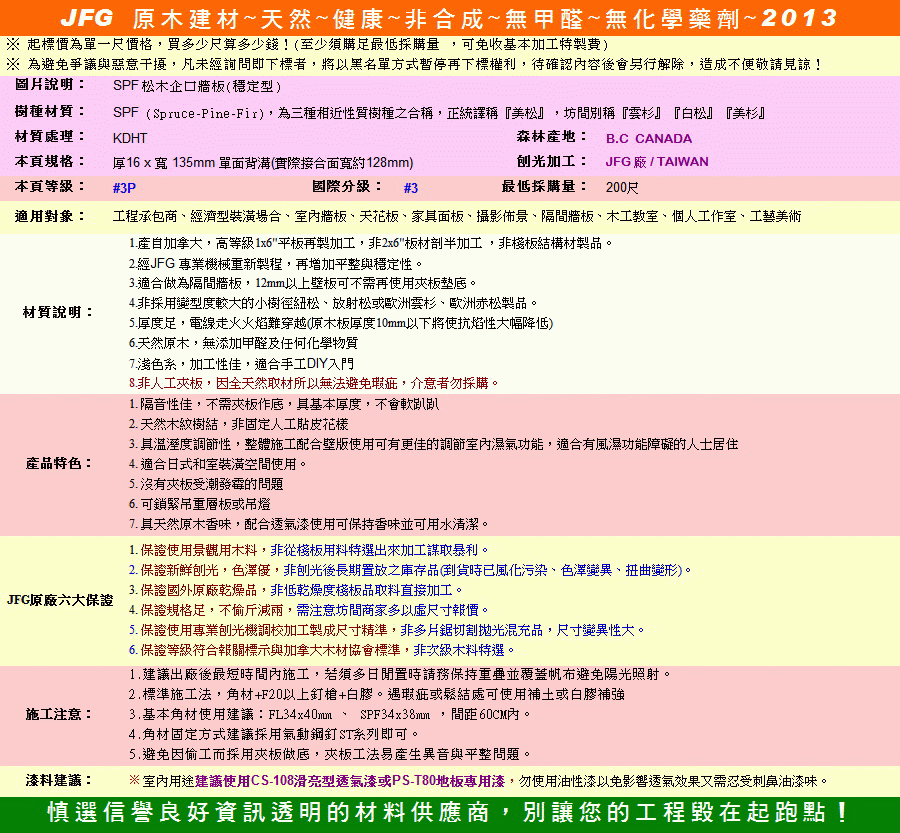Click line 3.適合做為隔間牆板
Screen dimensions: 900x833
[x=302, y=284]
